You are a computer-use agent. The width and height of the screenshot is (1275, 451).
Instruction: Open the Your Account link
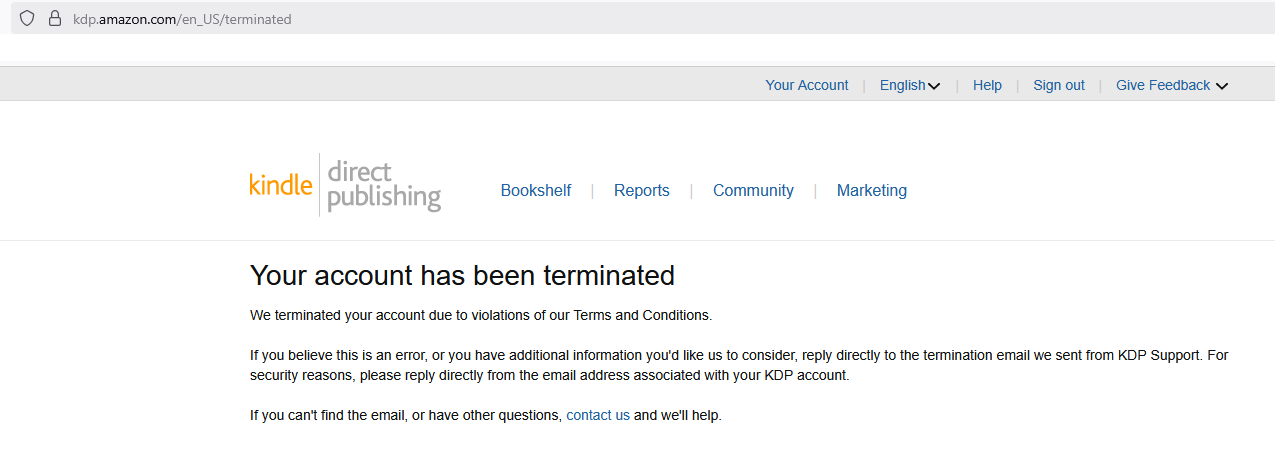[806, 86]
